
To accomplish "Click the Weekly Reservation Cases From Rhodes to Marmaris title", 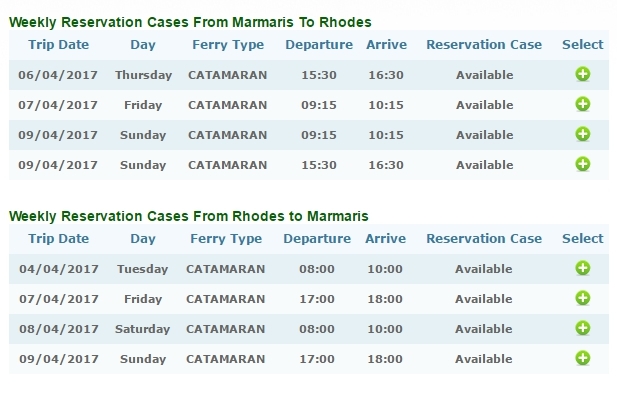I will [188, 216].
